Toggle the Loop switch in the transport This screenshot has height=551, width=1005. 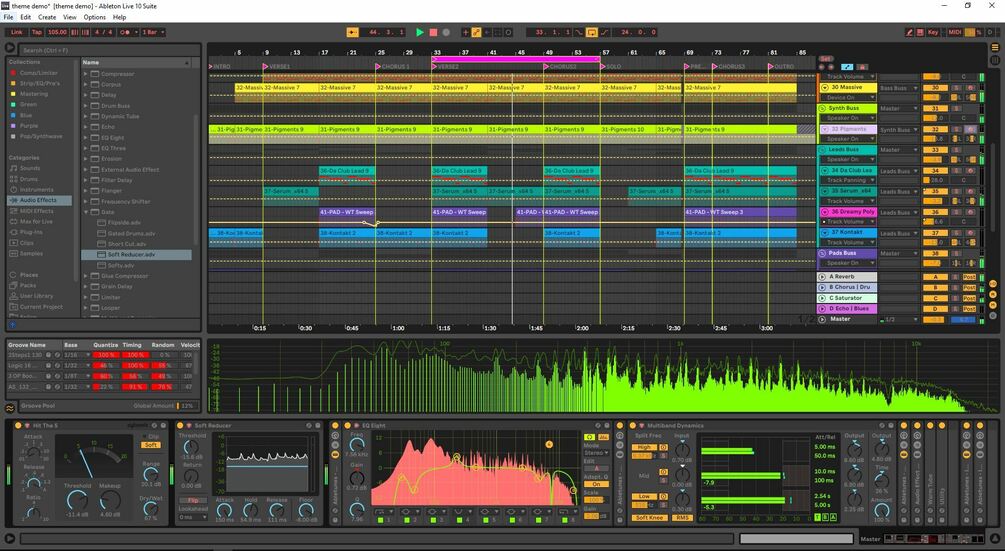[592, 32]
